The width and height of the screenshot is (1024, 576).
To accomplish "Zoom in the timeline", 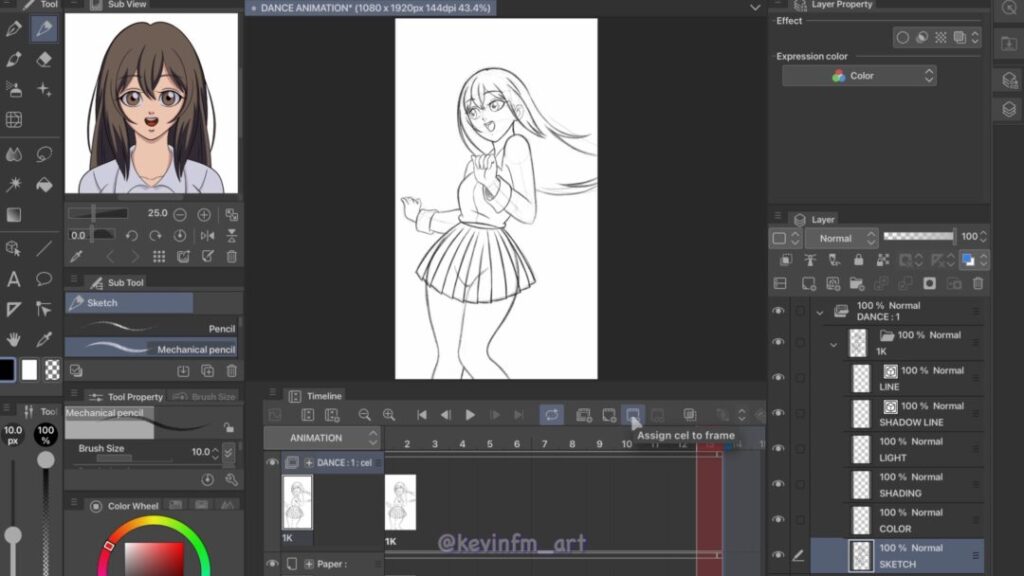I will 389,415.
